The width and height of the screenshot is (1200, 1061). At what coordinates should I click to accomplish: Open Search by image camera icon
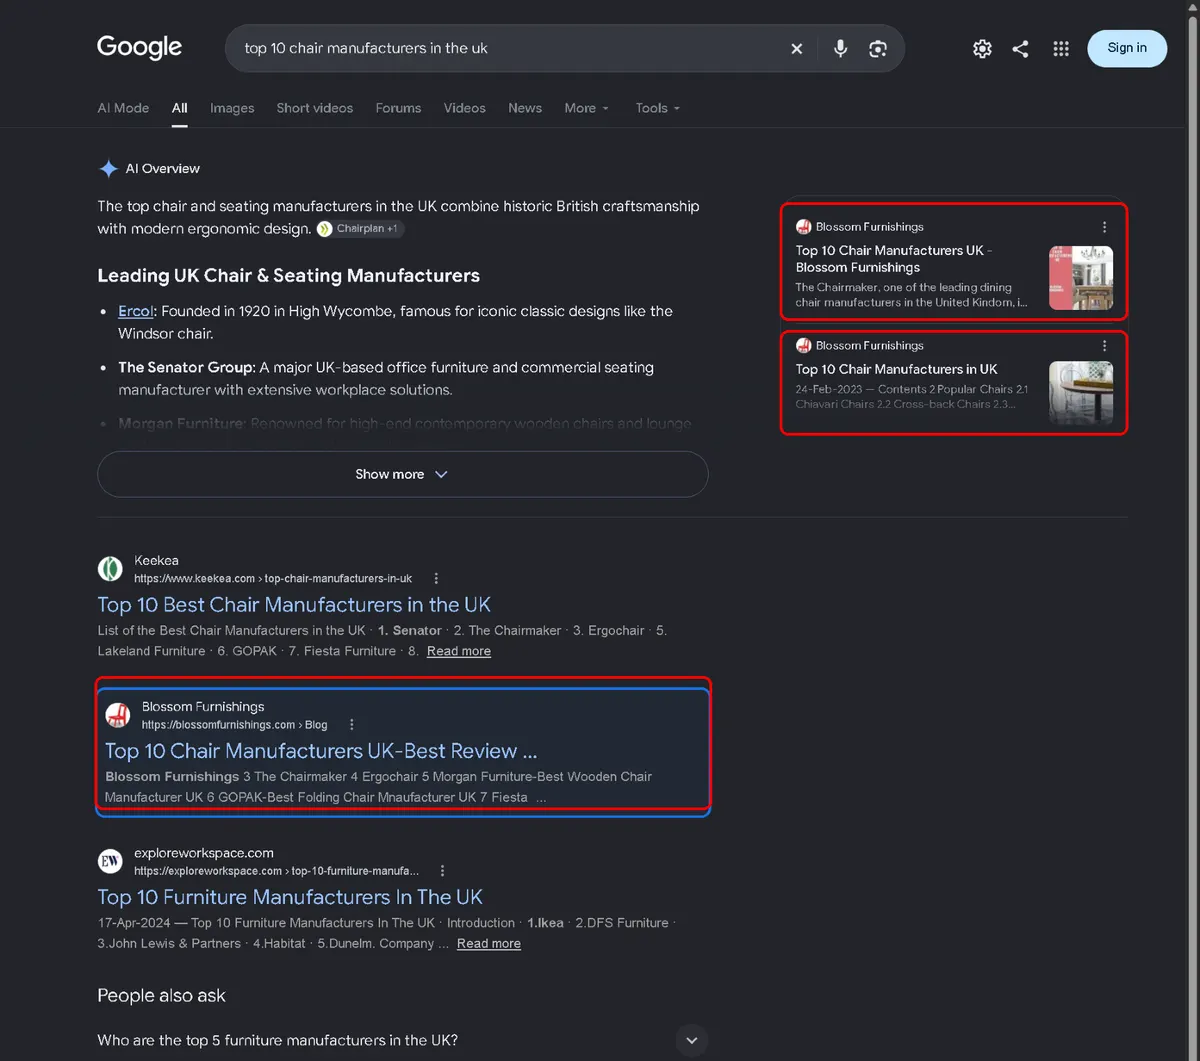(x=878, y=49)
